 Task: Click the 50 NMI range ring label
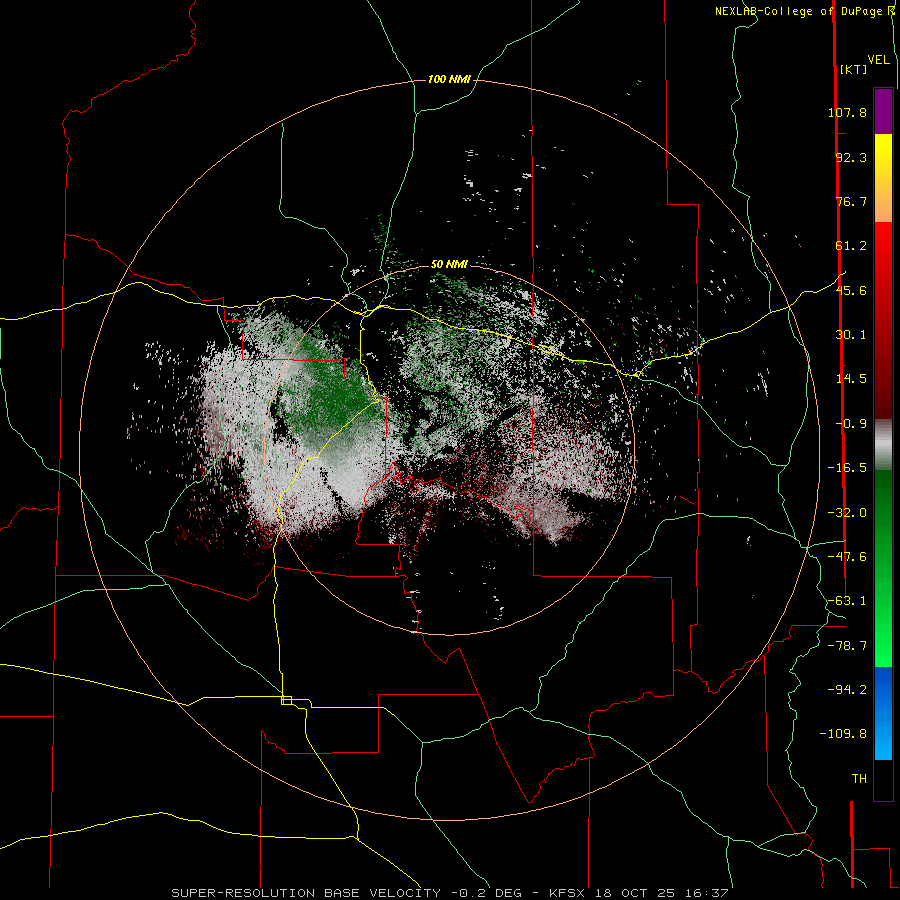449,264
